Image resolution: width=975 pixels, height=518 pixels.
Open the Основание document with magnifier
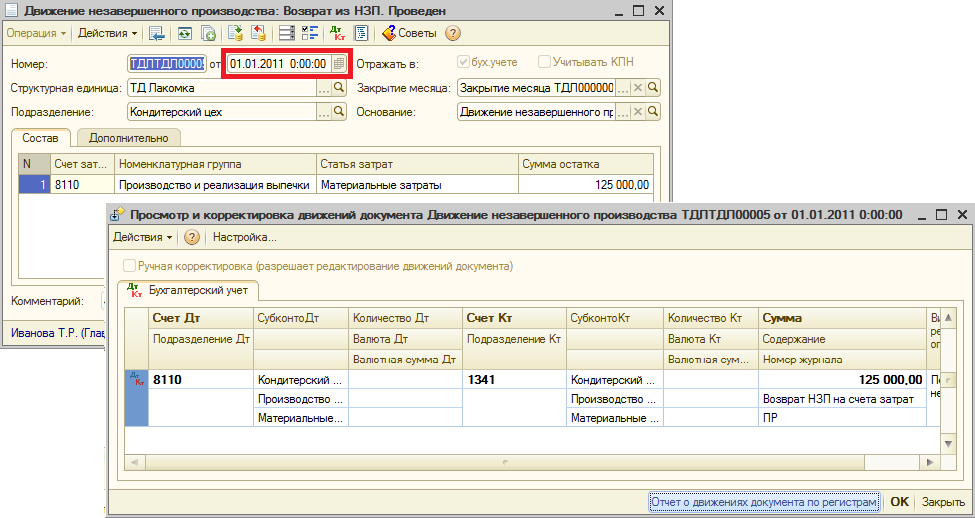(653, 112)
